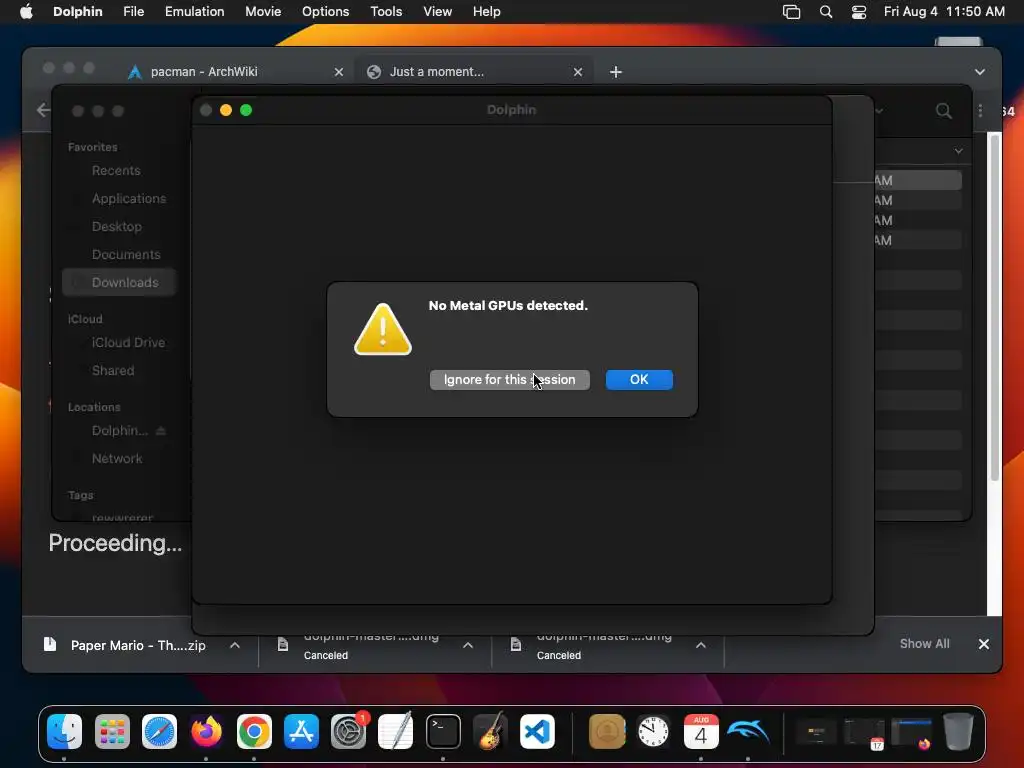Image resolution: width=1024 pixels, height=768 pixels.
Task: Open Safari from the Dock
Action: [159, 731]
